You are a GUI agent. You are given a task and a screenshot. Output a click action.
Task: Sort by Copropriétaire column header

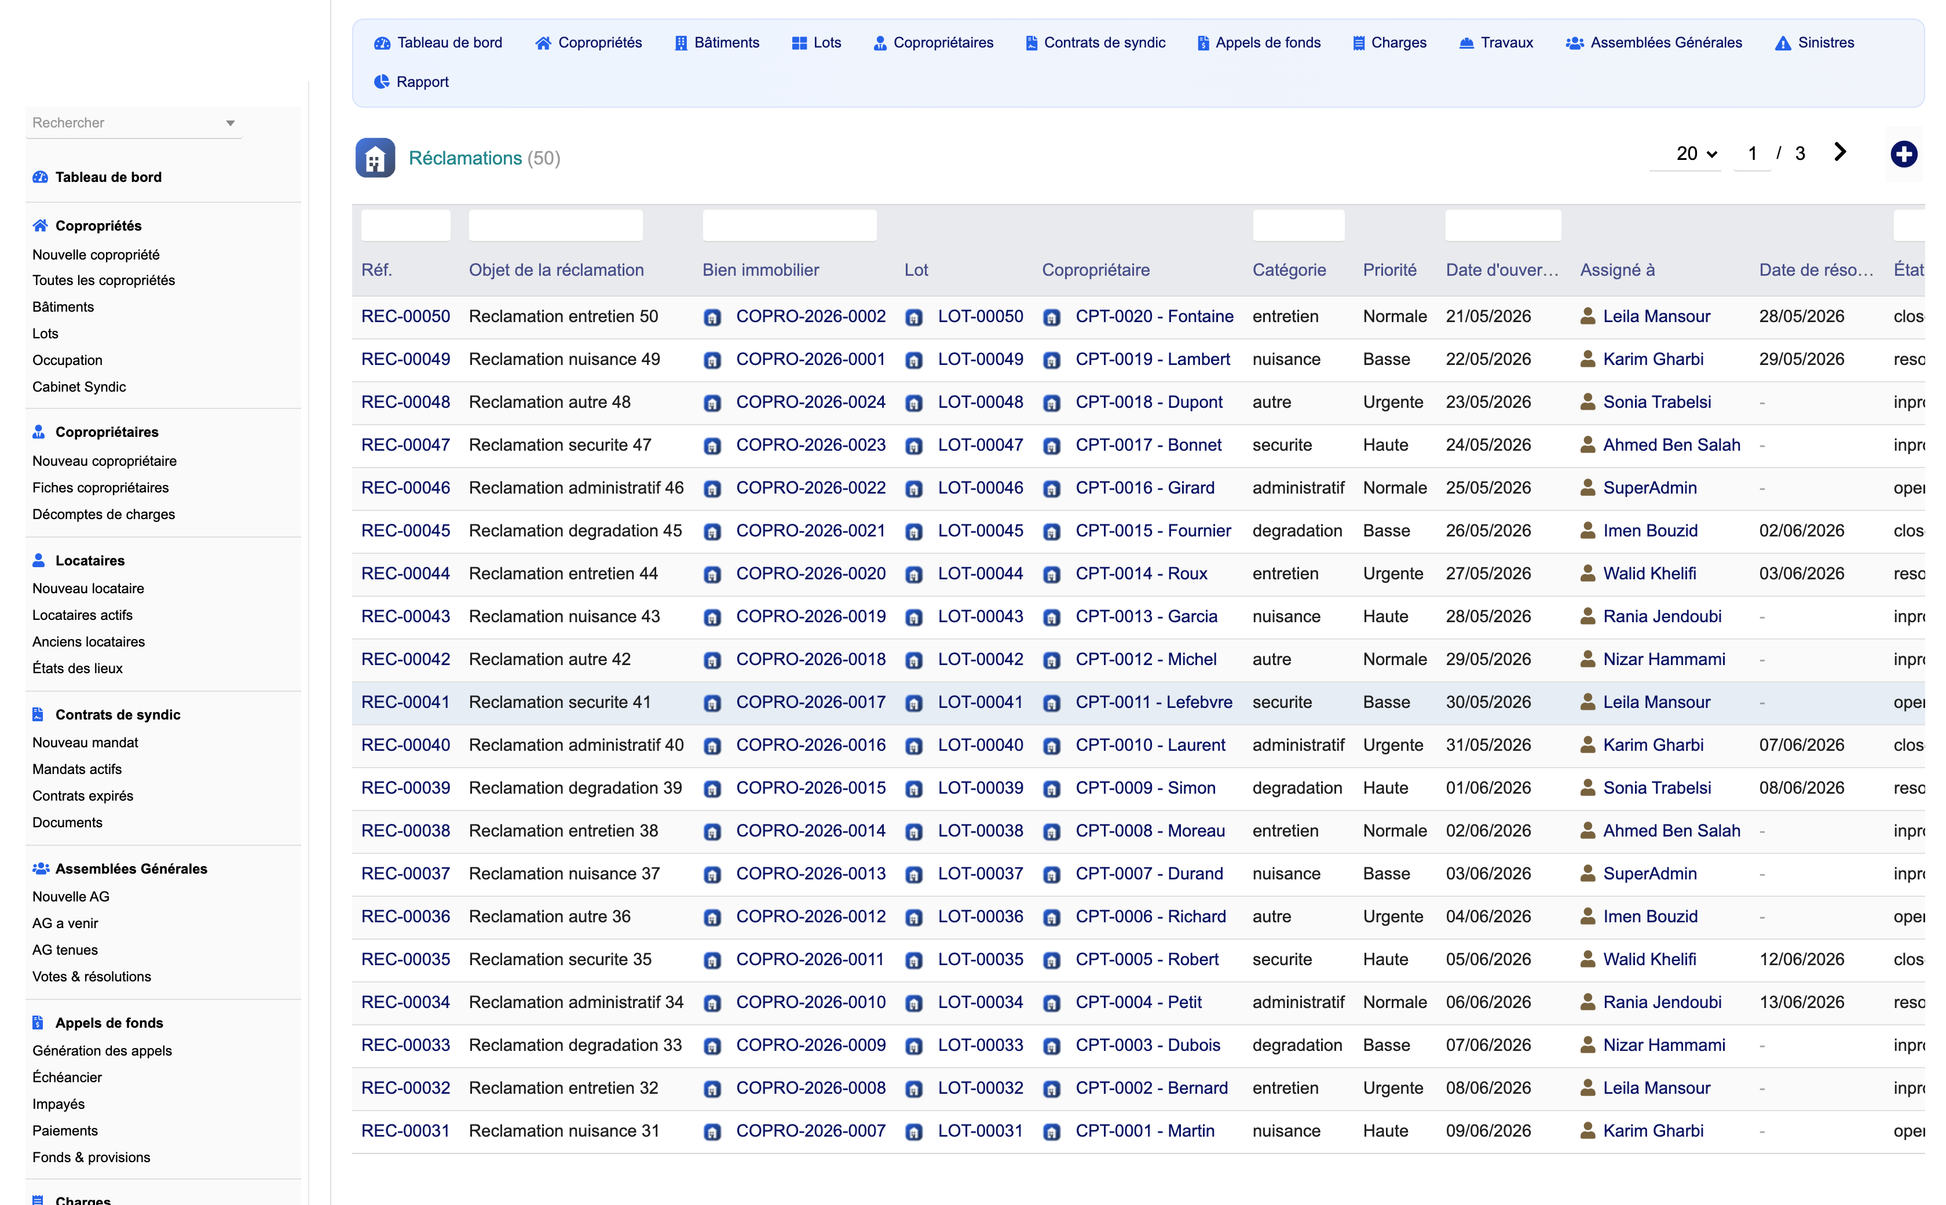pos(1095,270)
